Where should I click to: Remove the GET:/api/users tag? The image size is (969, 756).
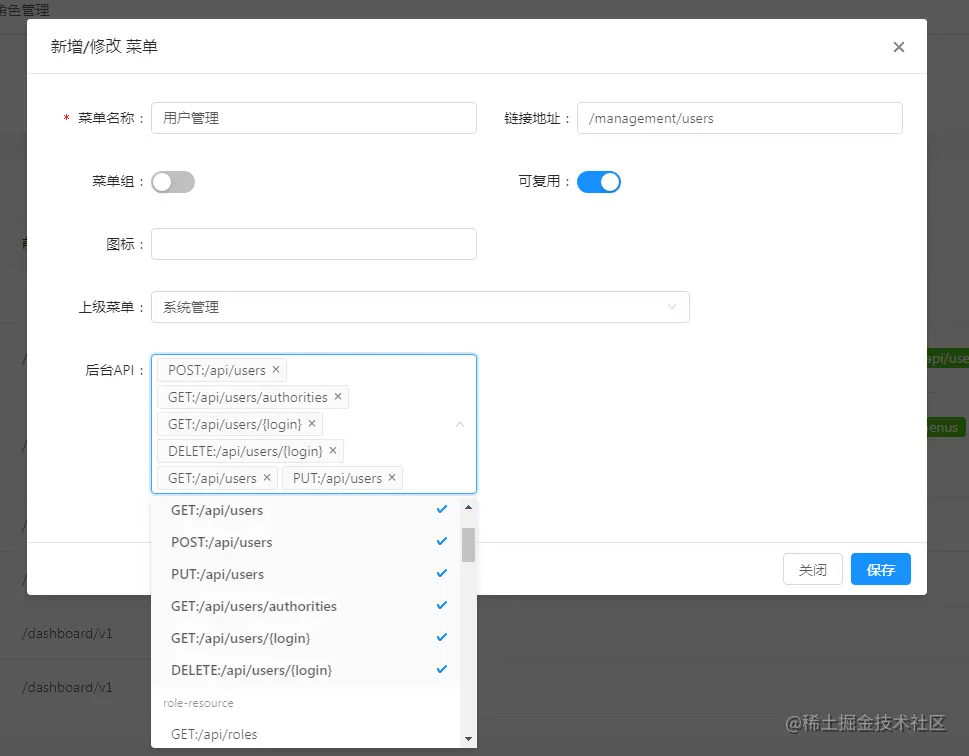pos(267,478)
